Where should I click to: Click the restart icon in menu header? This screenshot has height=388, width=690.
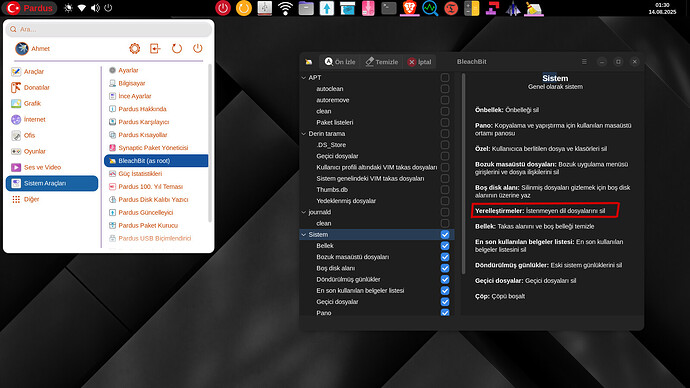(177, 48)
